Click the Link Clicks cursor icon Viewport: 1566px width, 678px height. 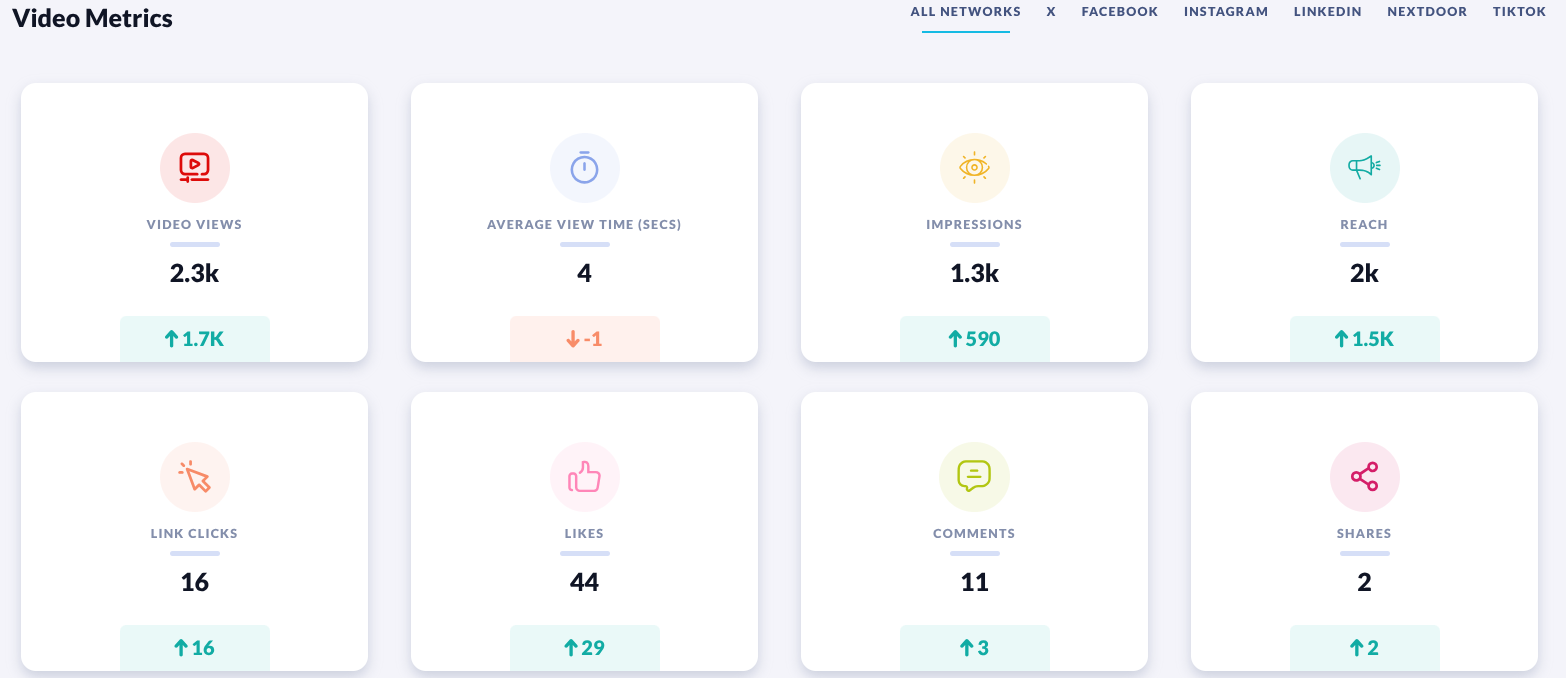pos(195,477)
